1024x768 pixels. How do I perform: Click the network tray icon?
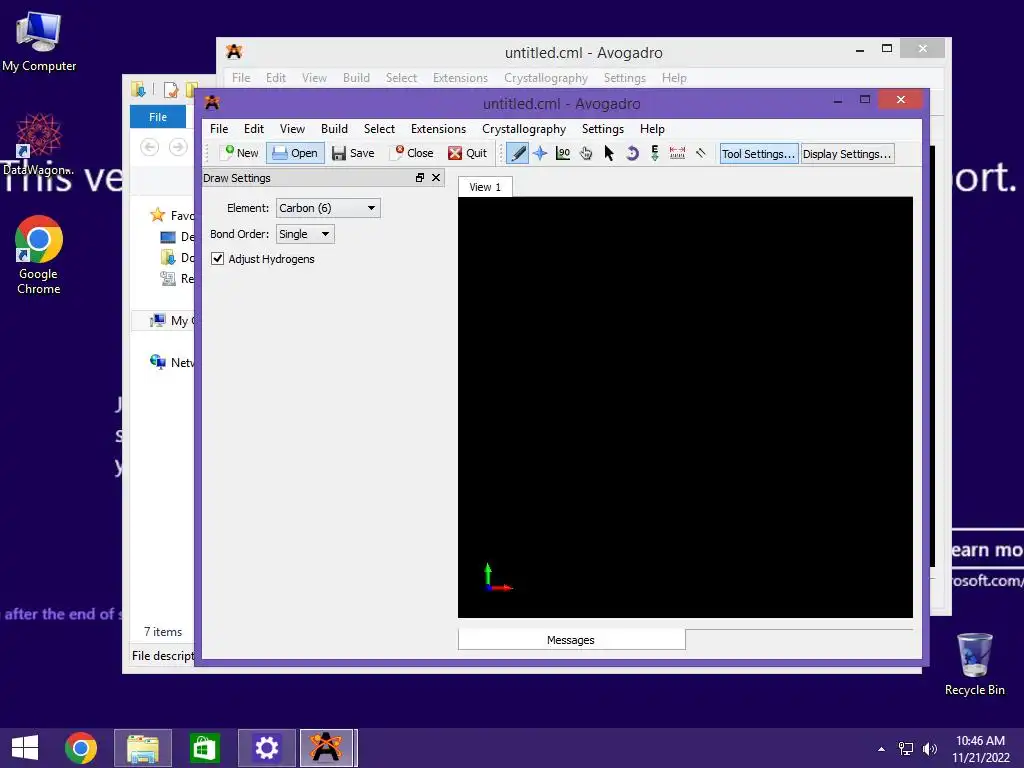(906, 748)
